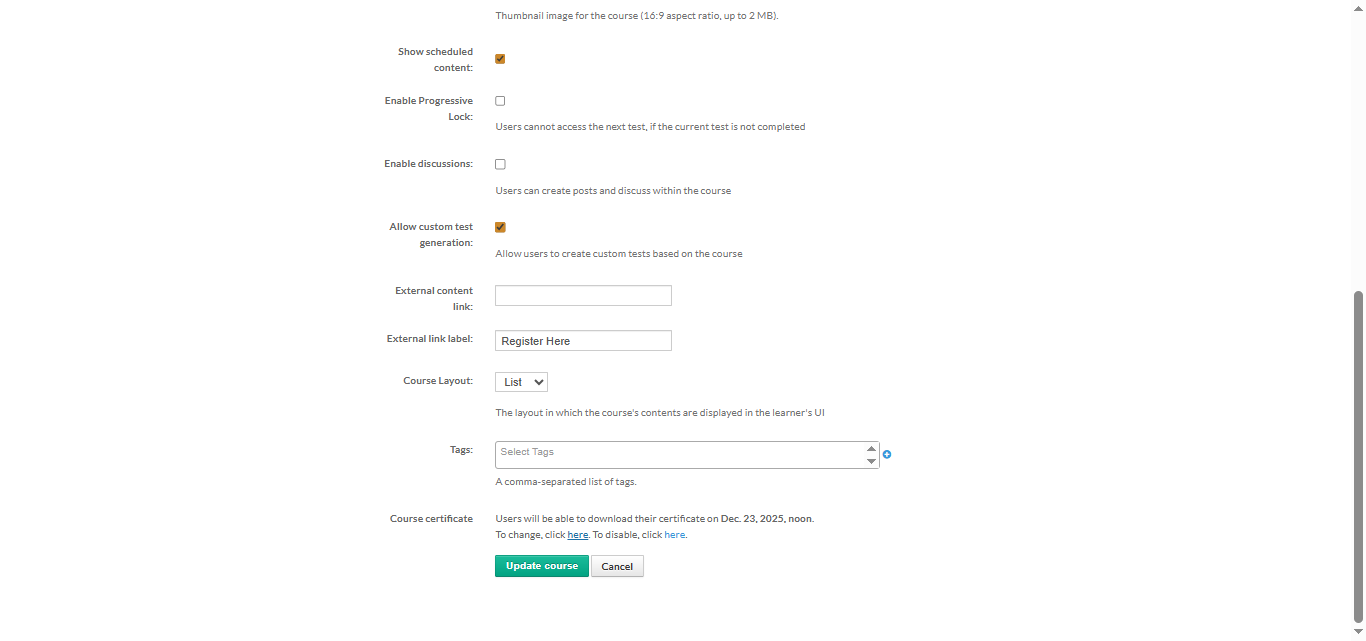This screenshot has height=641, width=1366.
Task: Toggle Allow custom test generation checkbox
Action: tap(500, 227)
